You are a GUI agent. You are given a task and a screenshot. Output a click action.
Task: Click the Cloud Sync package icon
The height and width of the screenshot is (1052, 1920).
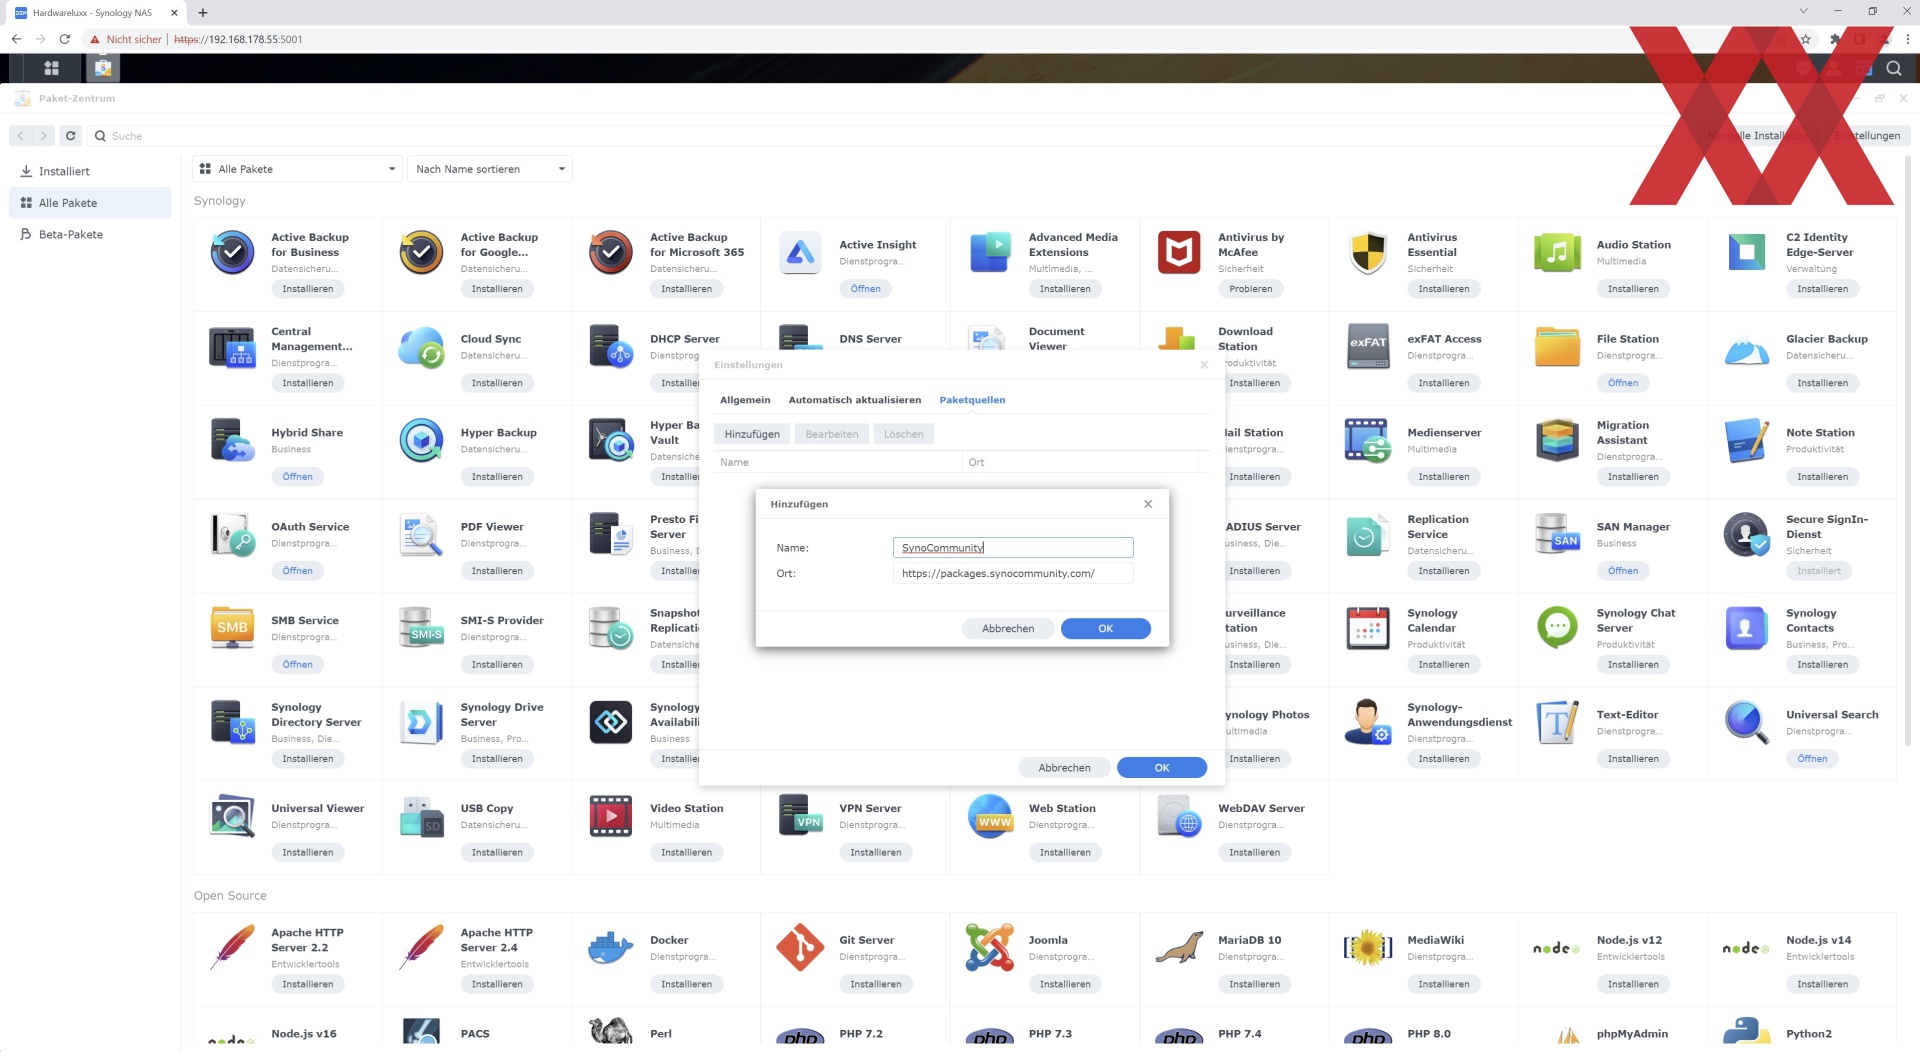[x=421, y=347]
